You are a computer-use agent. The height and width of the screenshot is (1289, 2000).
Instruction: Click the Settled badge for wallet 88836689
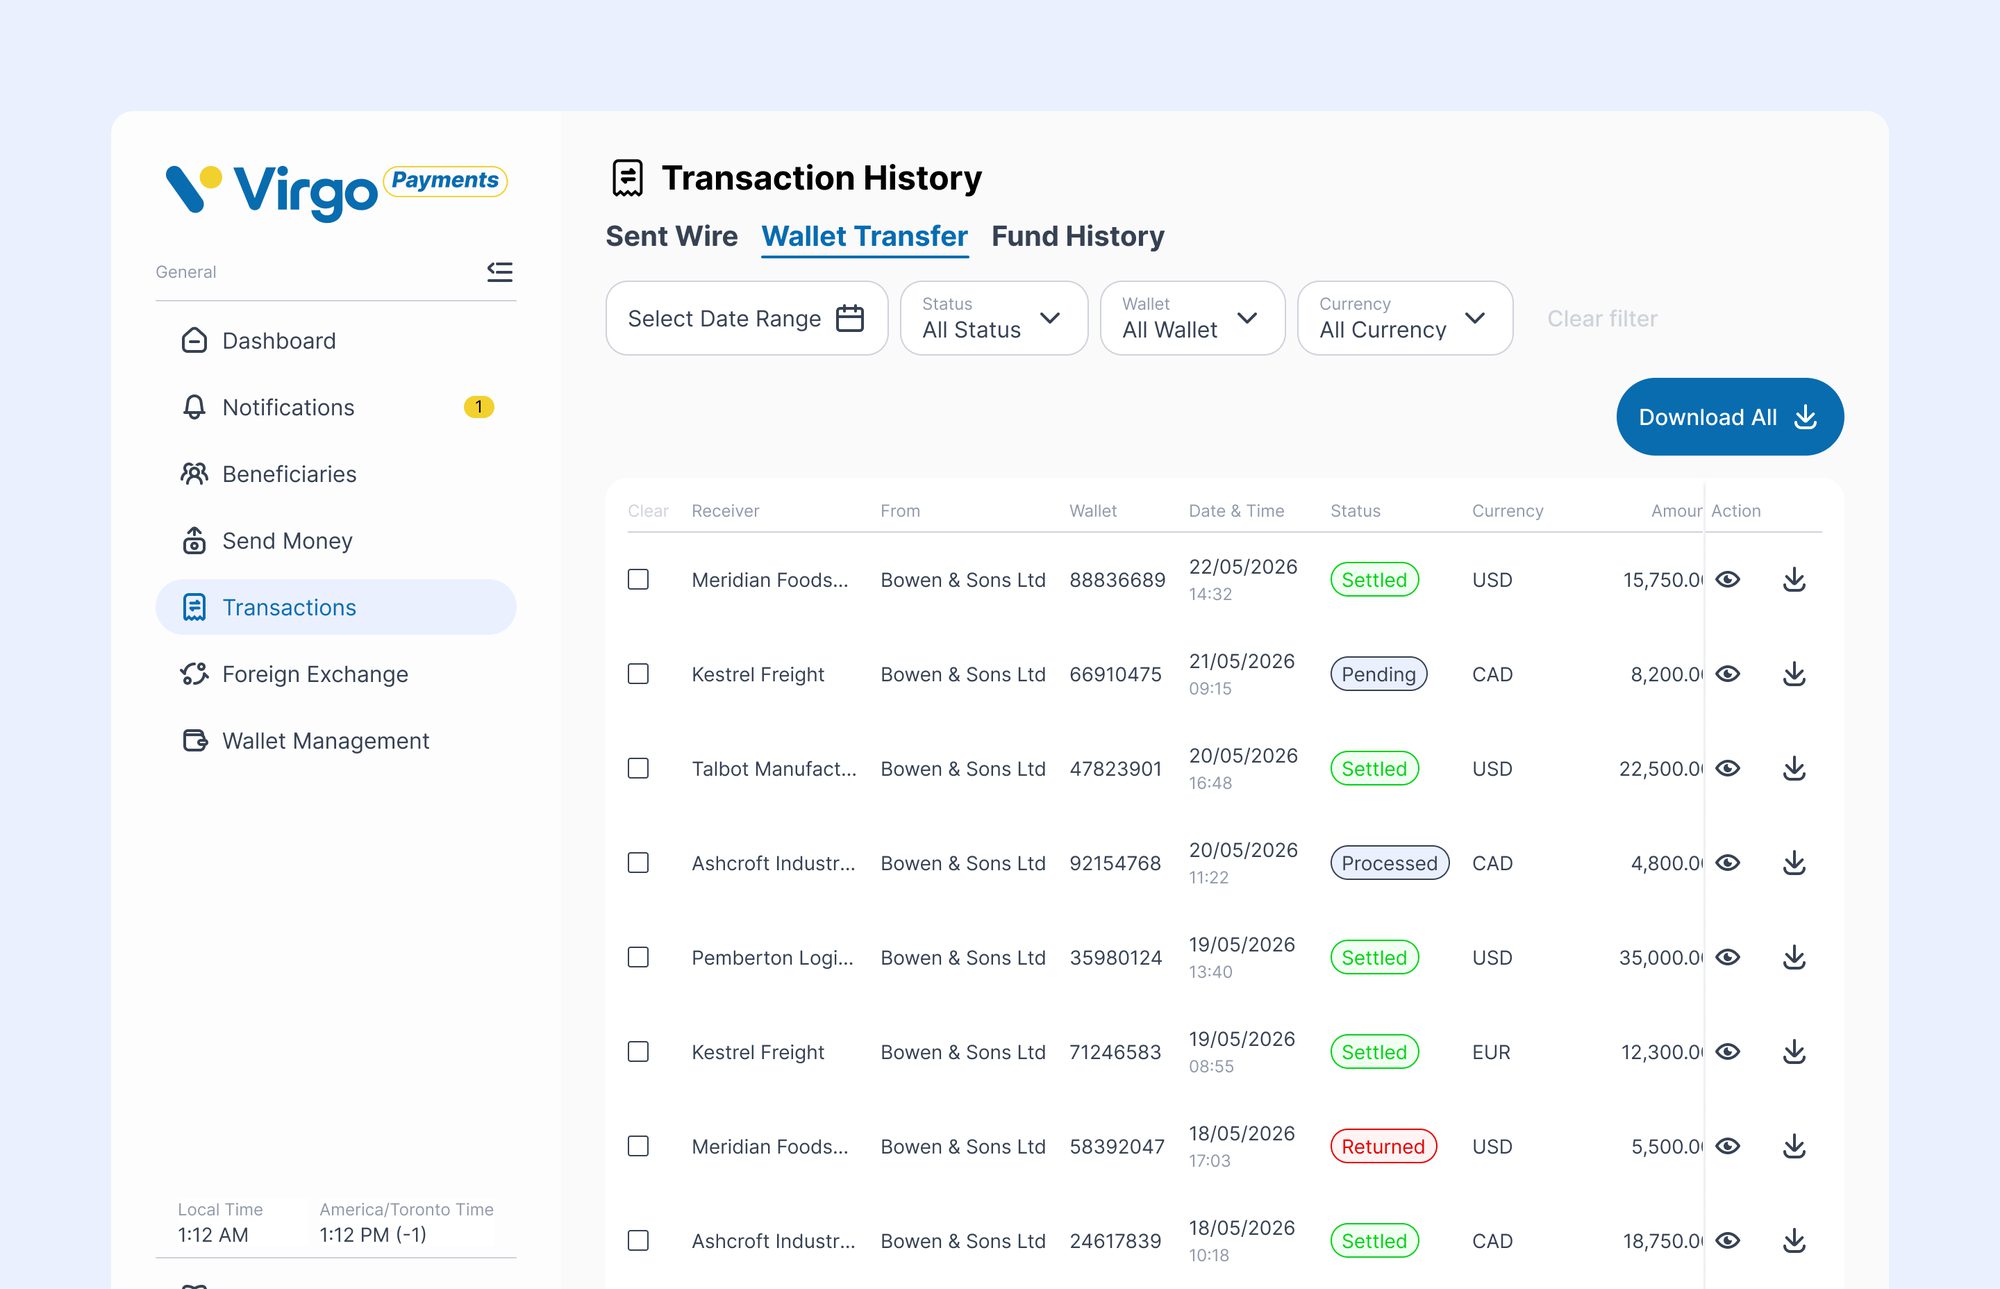click(x=1374, y=580)
